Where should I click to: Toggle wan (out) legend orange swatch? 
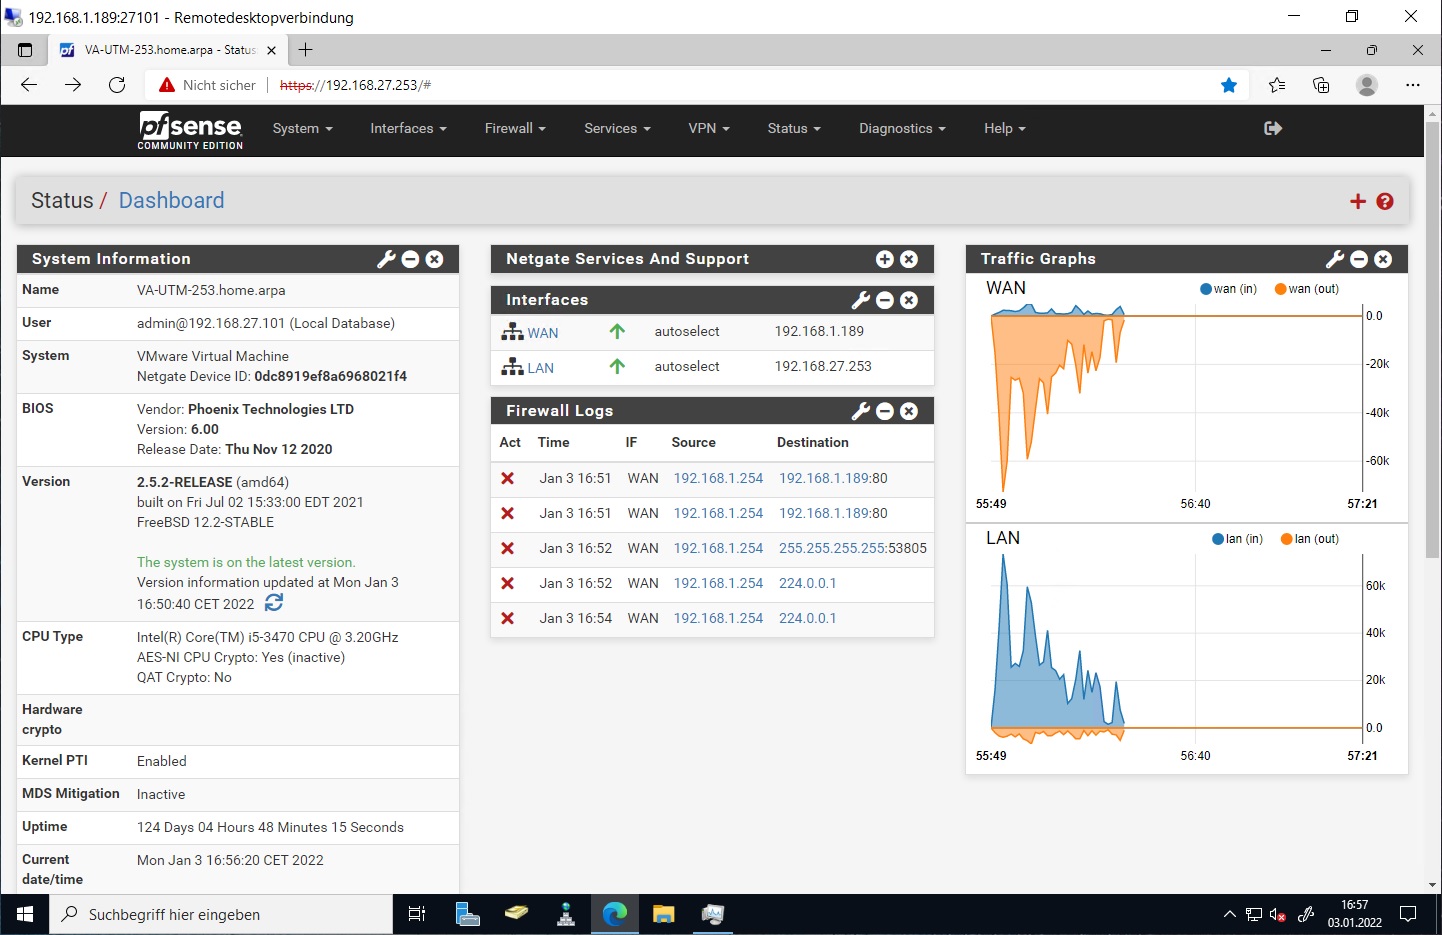click(x=1280, y=289)
